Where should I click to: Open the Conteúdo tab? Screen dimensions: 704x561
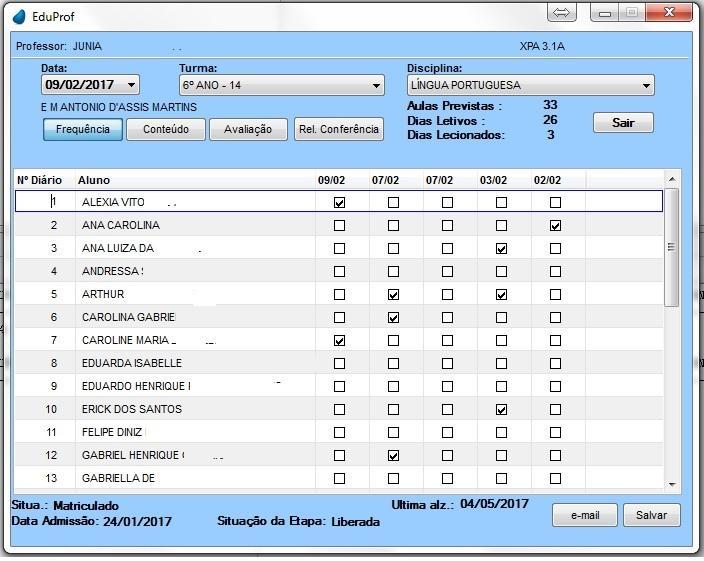(x=165, y=130)
